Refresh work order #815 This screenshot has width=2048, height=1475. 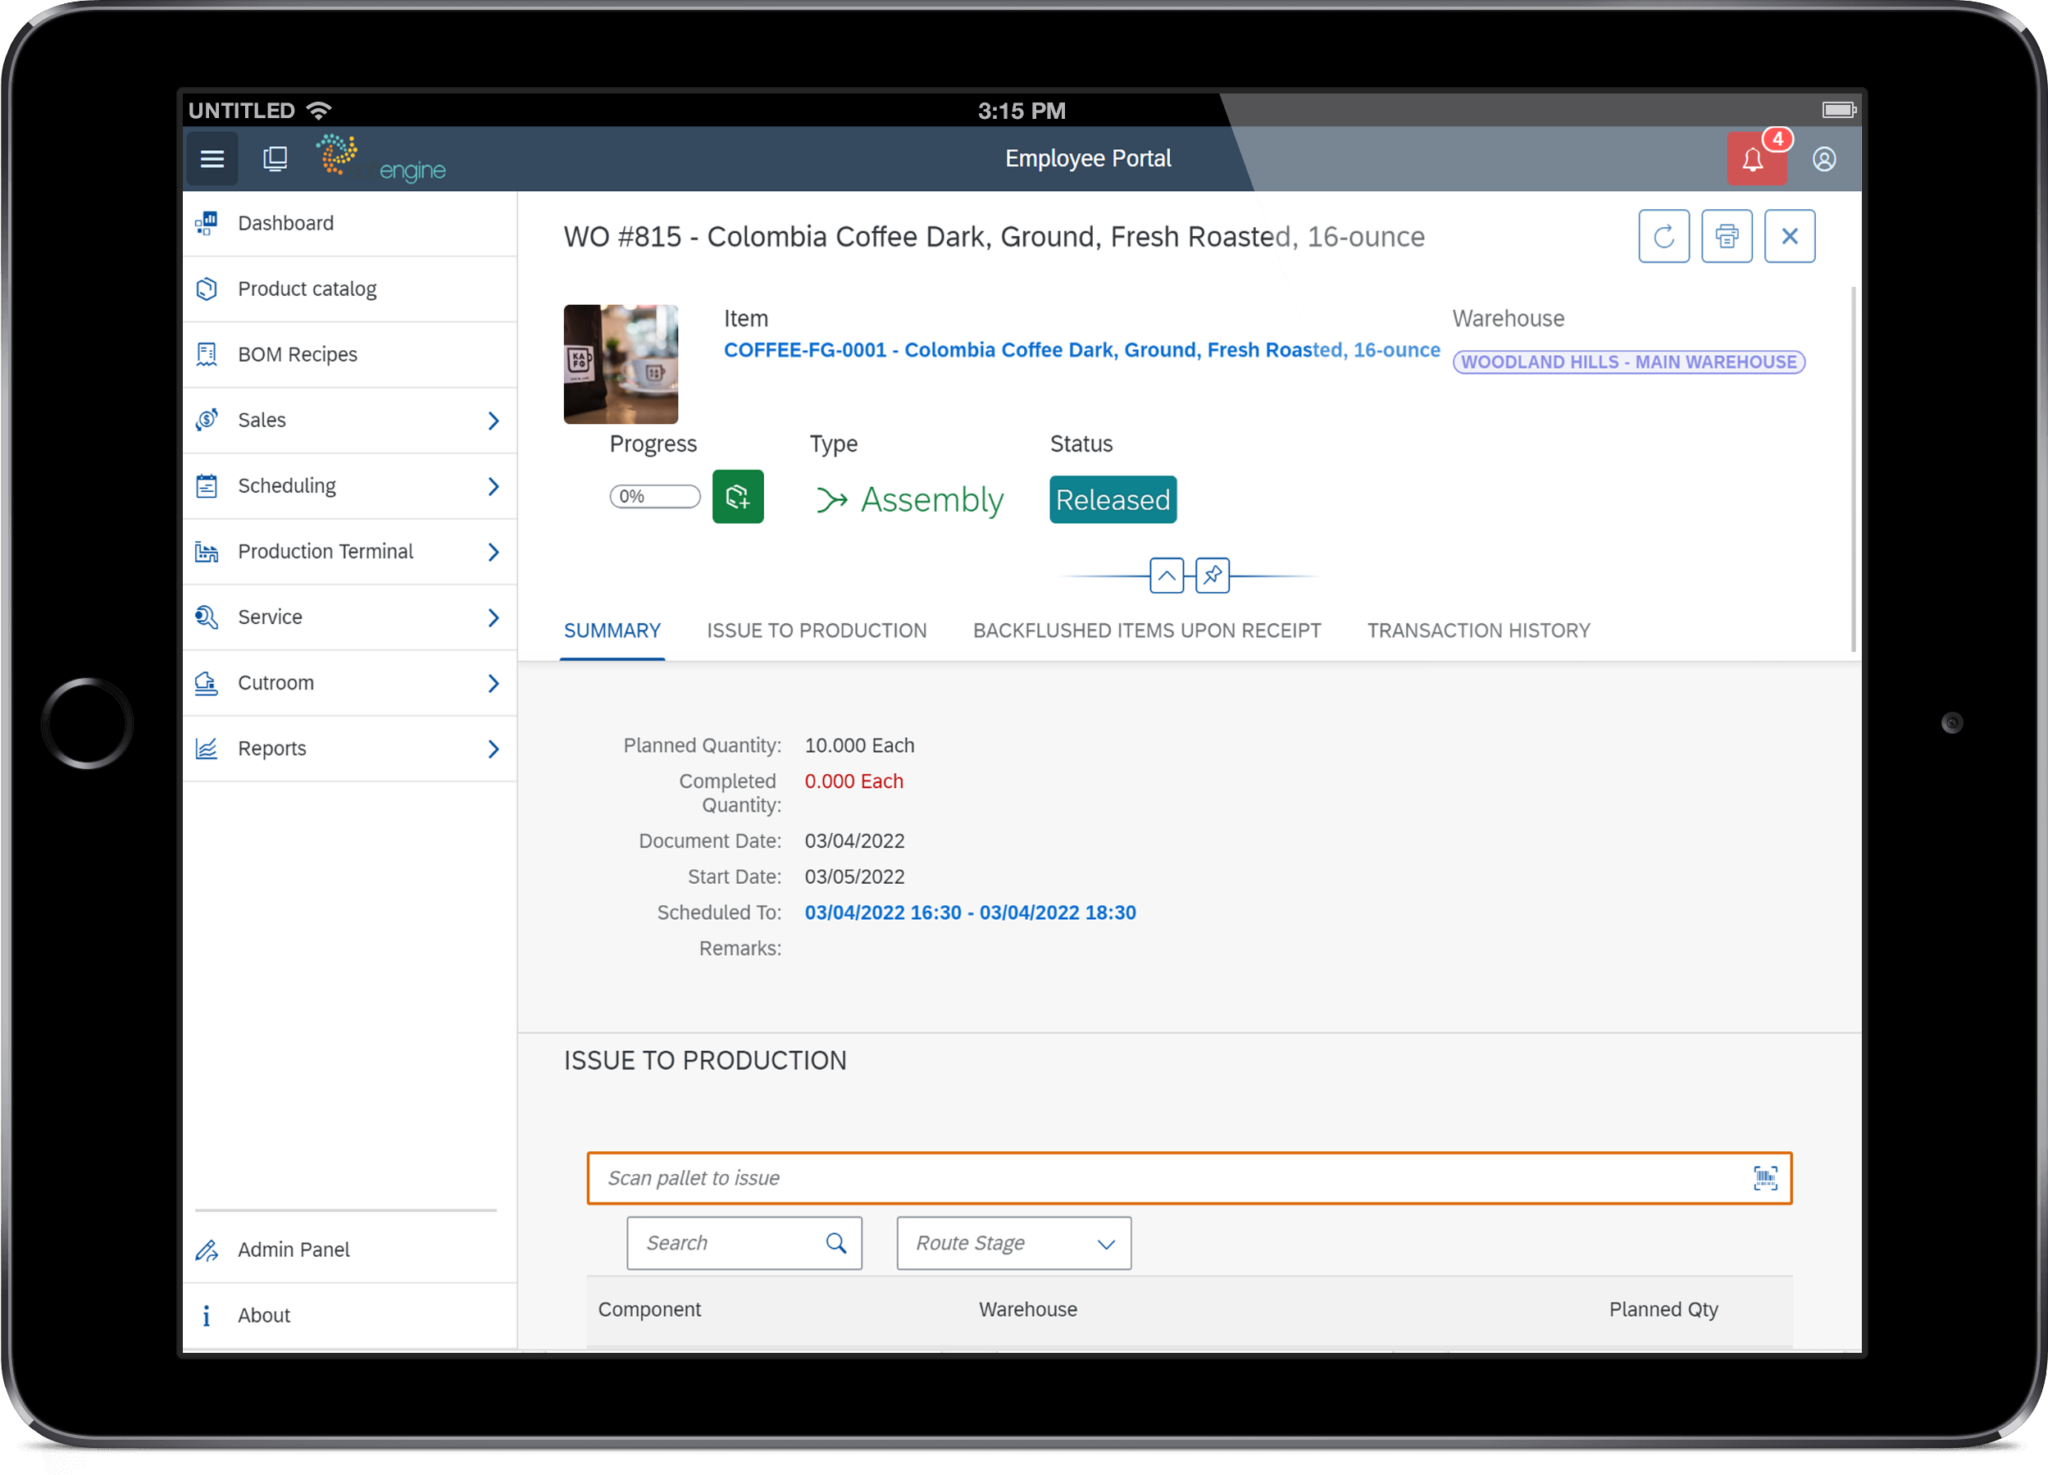(1664, 236)
